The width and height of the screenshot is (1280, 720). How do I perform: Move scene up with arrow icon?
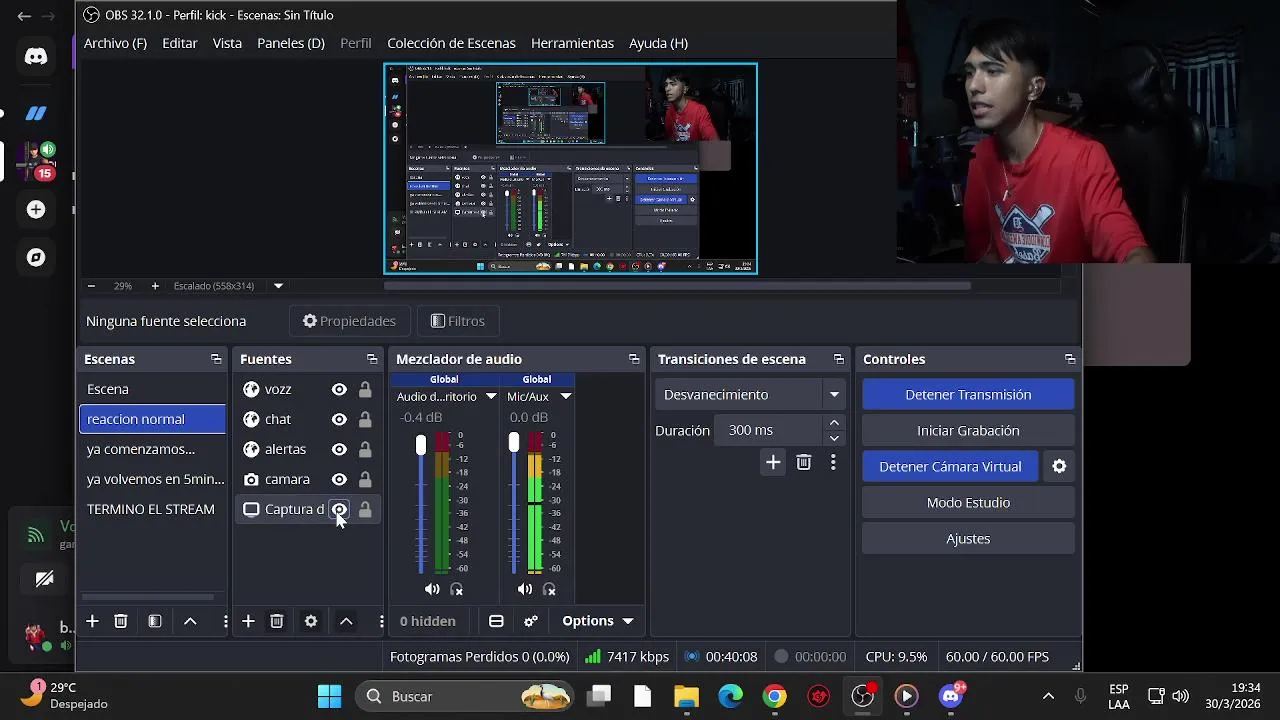coord(190,621)
